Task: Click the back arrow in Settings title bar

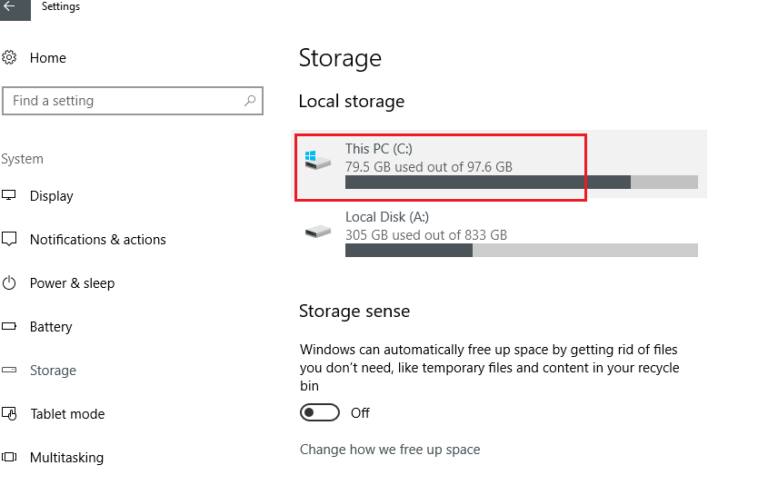Action: [11, 8]
